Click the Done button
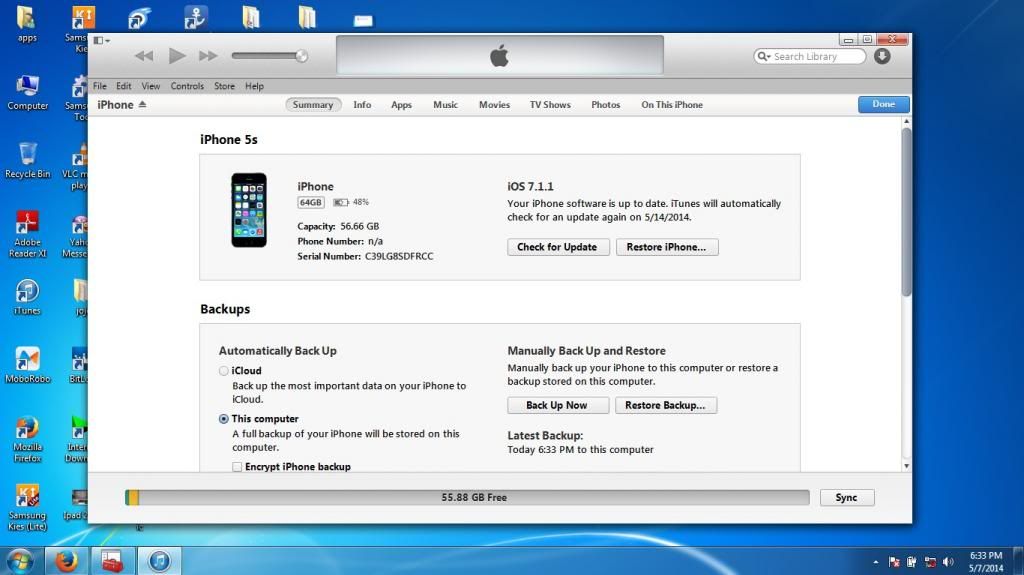Viewport: 1024px width, 575px height. [x=883, y=105]
